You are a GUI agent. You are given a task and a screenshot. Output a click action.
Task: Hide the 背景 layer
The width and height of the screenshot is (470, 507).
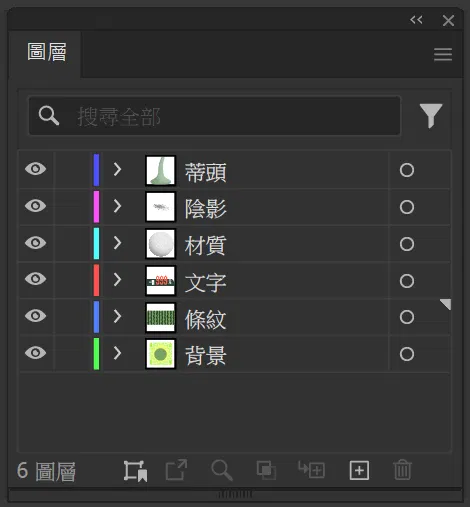pyautogui.click(x=35, y=353)
